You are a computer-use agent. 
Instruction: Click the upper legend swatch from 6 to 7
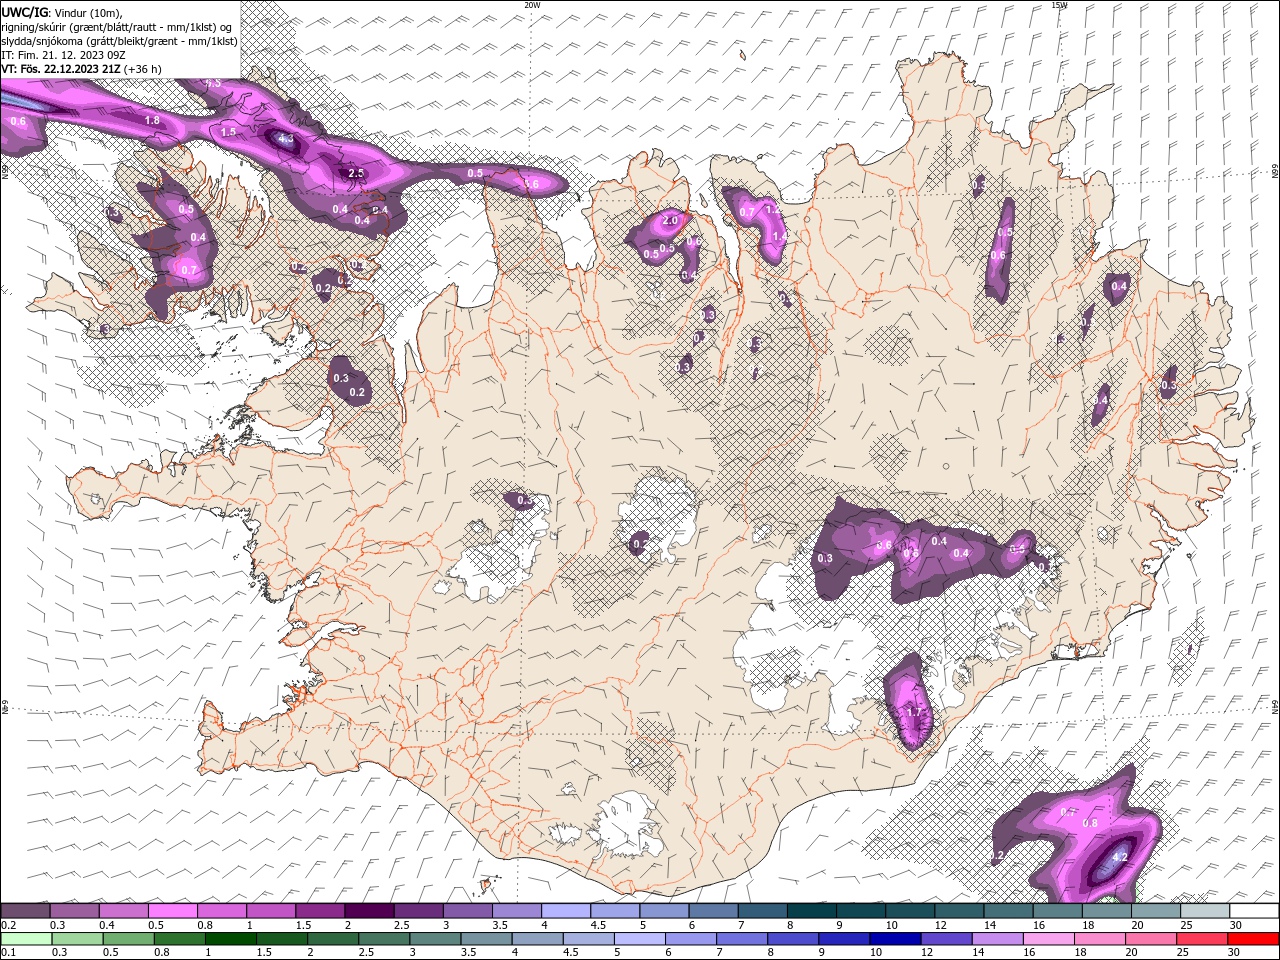(x=713, y=911)
